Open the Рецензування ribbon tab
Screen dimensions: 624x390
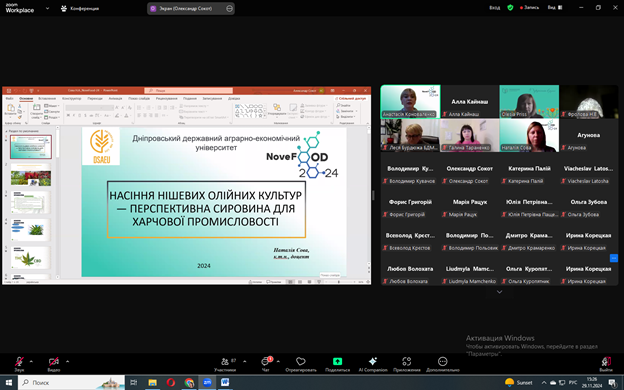pos(166,98)
